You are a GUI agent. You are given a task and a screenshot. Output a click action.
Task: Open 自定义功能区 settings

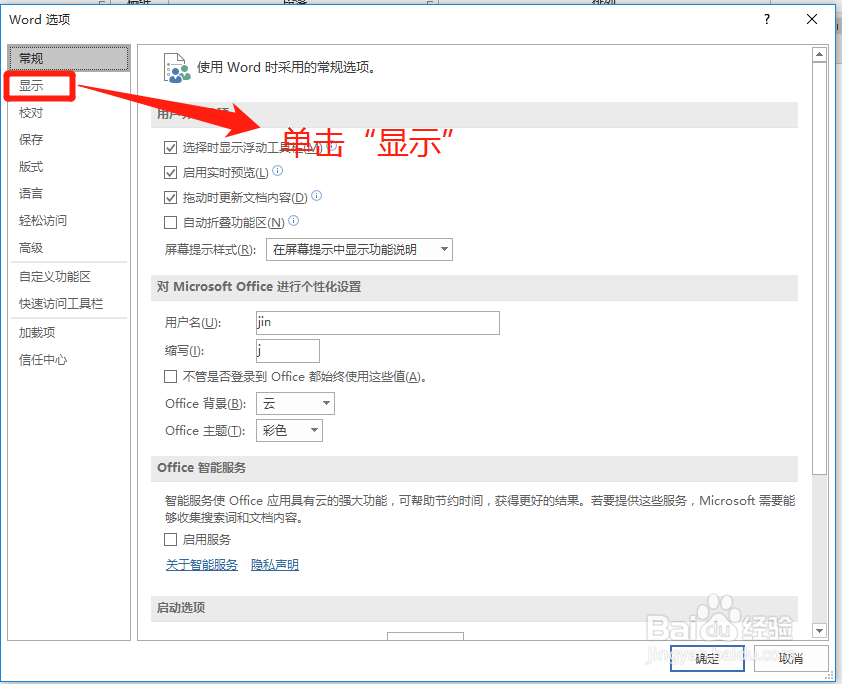[x=69, y=276]
